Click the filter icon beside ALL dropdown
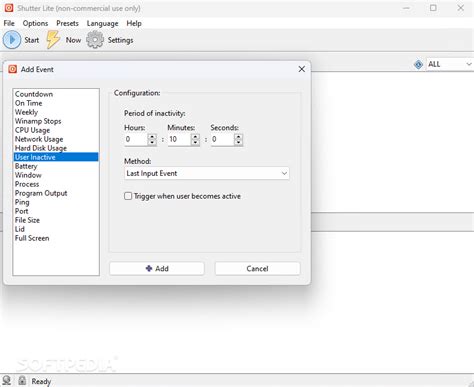The width and height of the screenshot is (474, 387). (x=418, y=64)
